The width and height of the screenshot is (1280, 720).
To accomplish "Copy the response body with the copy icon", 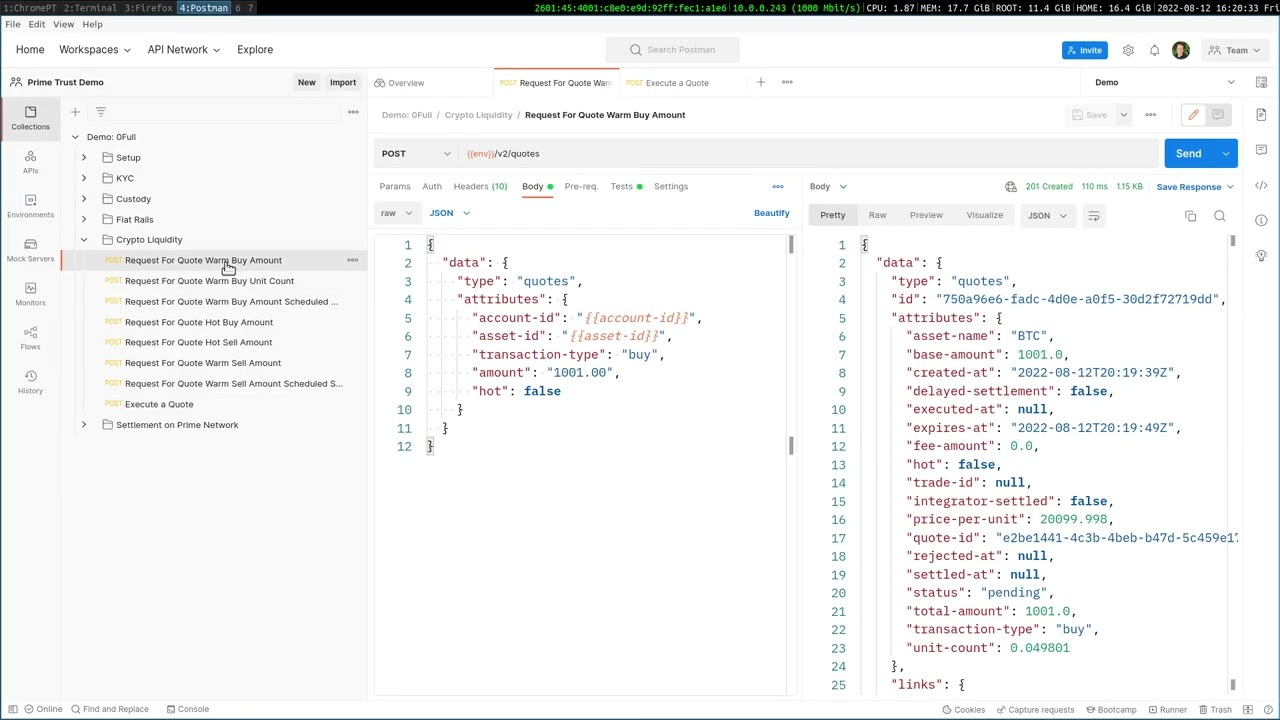I will pos(1190,216).
